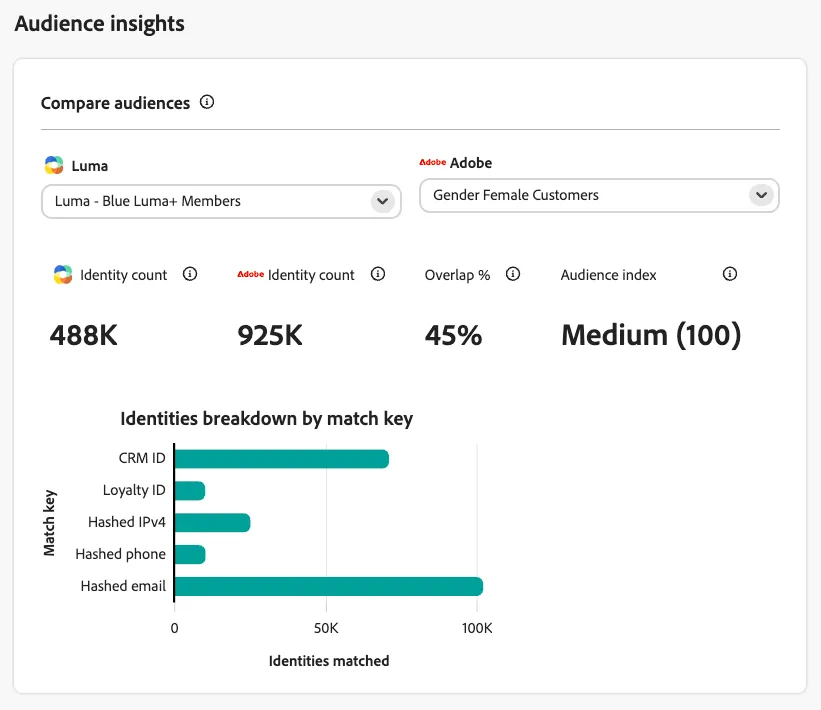Click the Overlap % info icon
The height and width of the screenshot is (710, 821).
(513, 274)
